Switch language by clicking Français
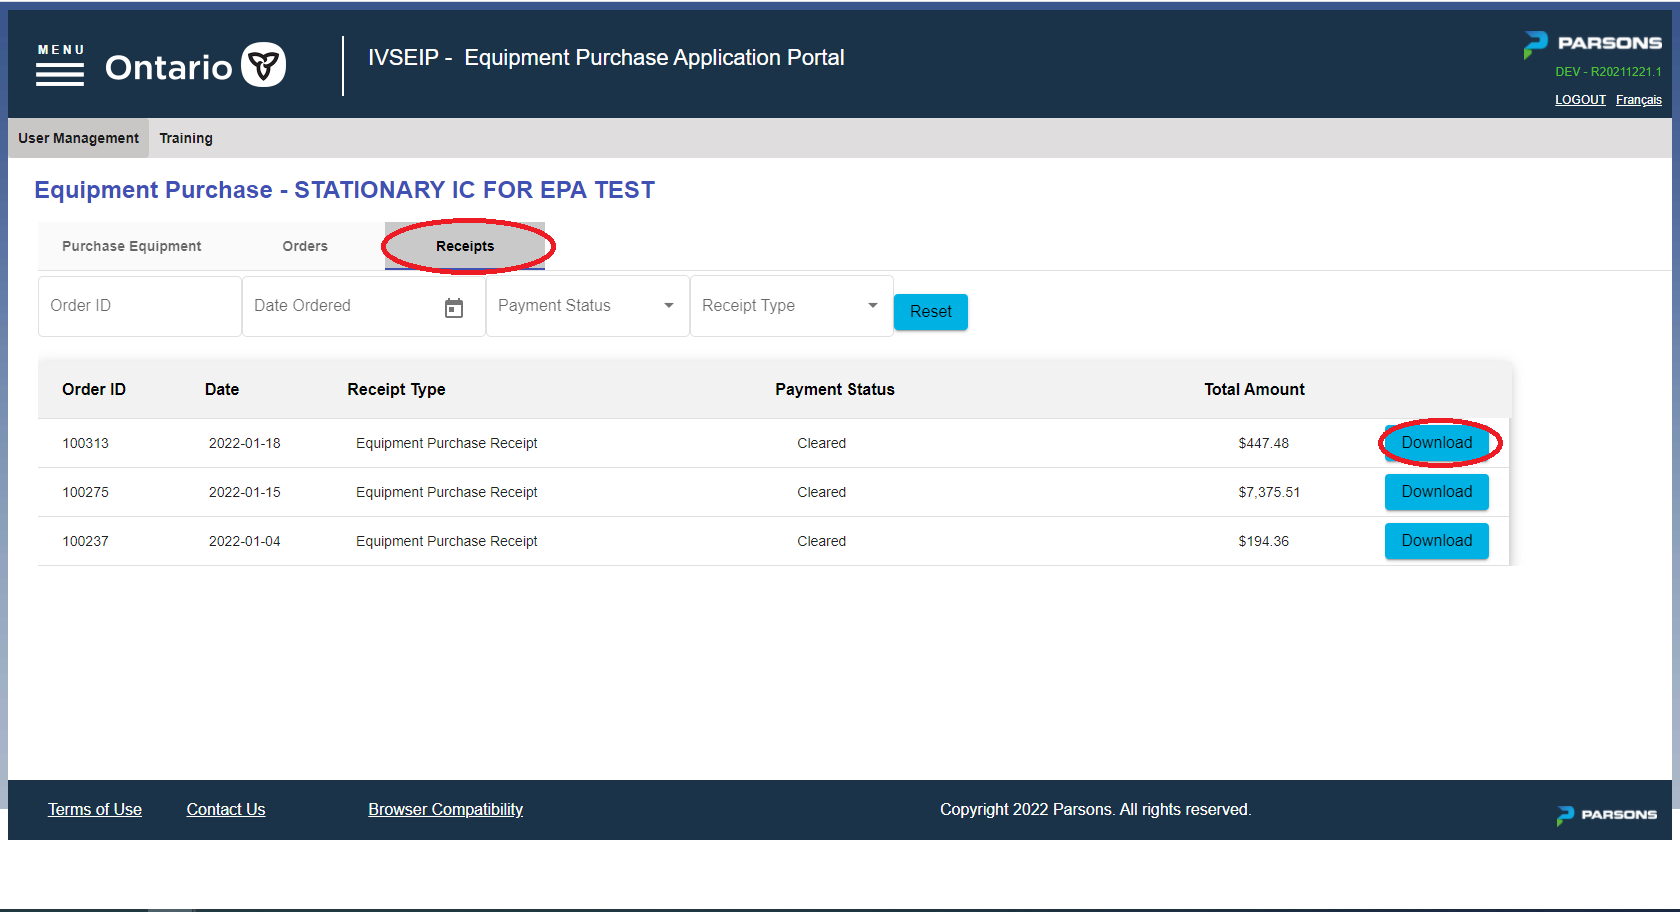 click(x=1639, y=99)
